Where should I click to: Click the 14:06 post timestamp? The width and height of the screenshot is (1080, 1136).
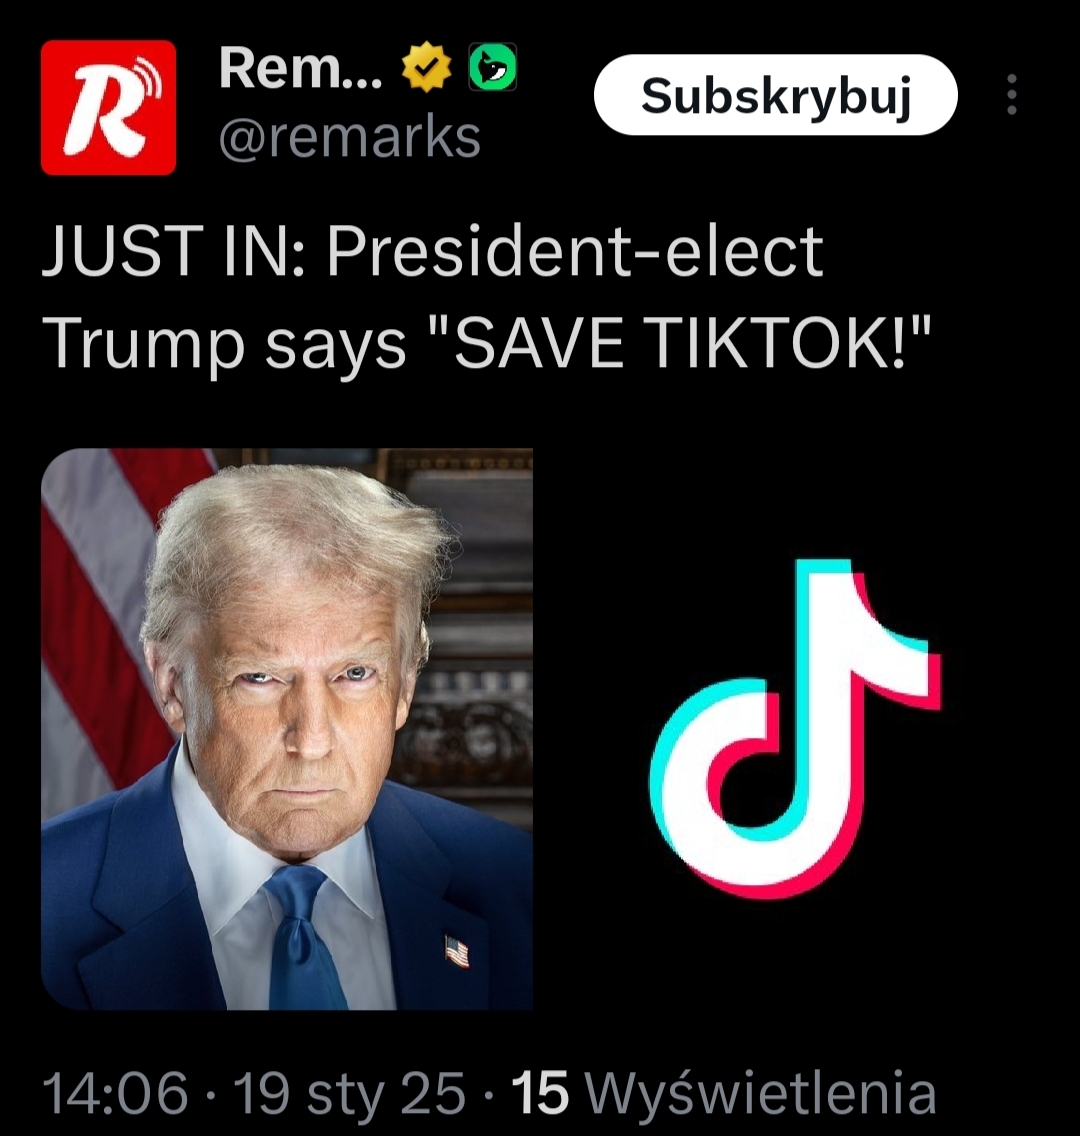pos(116,1092)
